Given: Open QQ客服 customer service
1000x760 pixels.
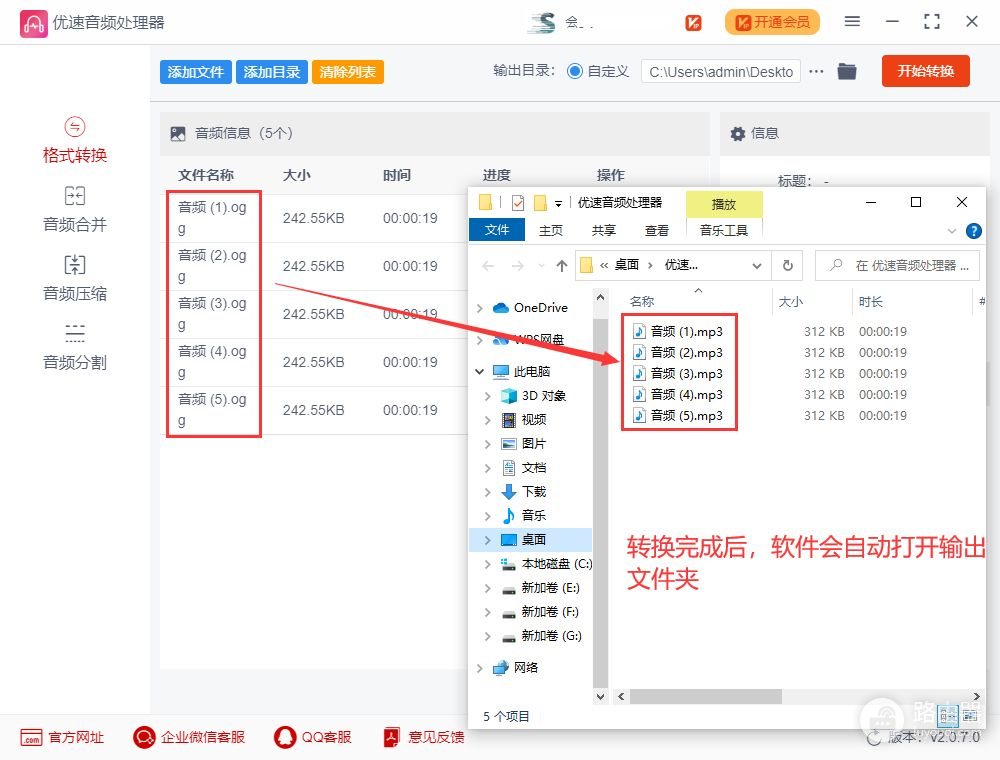Looking at the screenshot, I should coord(313,737).
